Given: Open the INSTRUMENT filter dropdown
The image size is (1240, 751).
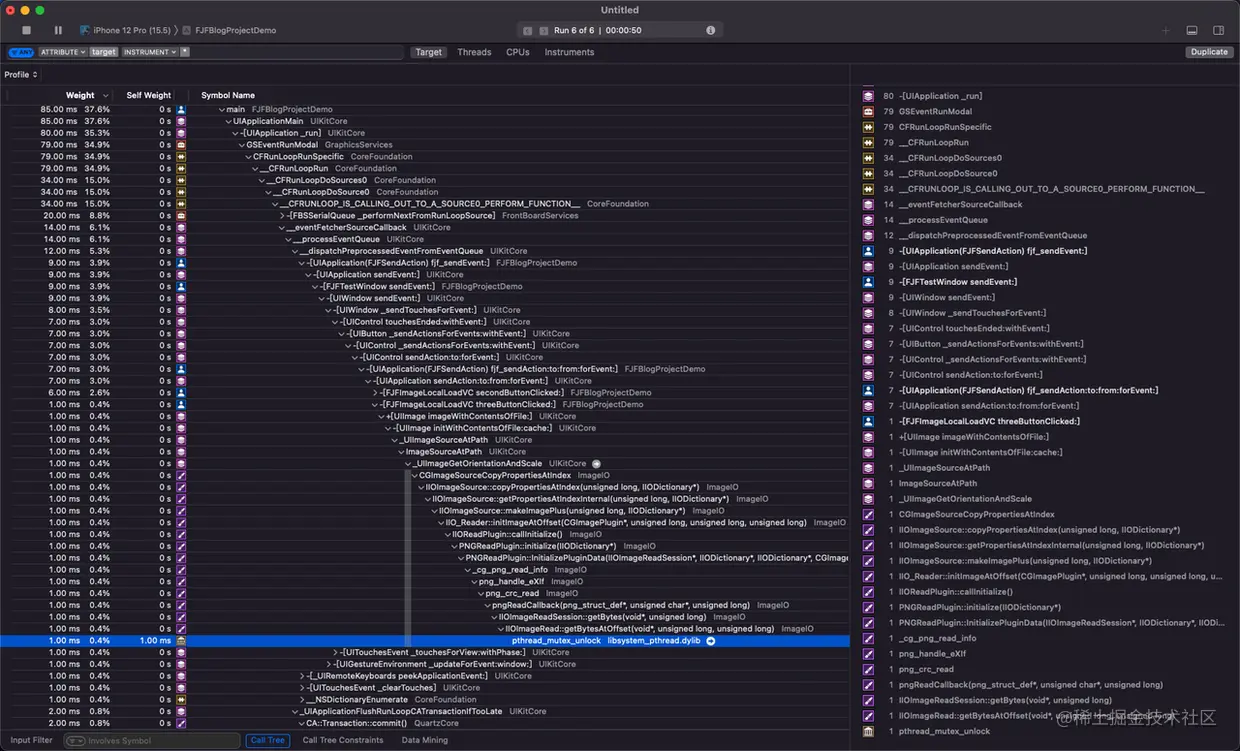Looking at the screenshot, I should [149, 52].
